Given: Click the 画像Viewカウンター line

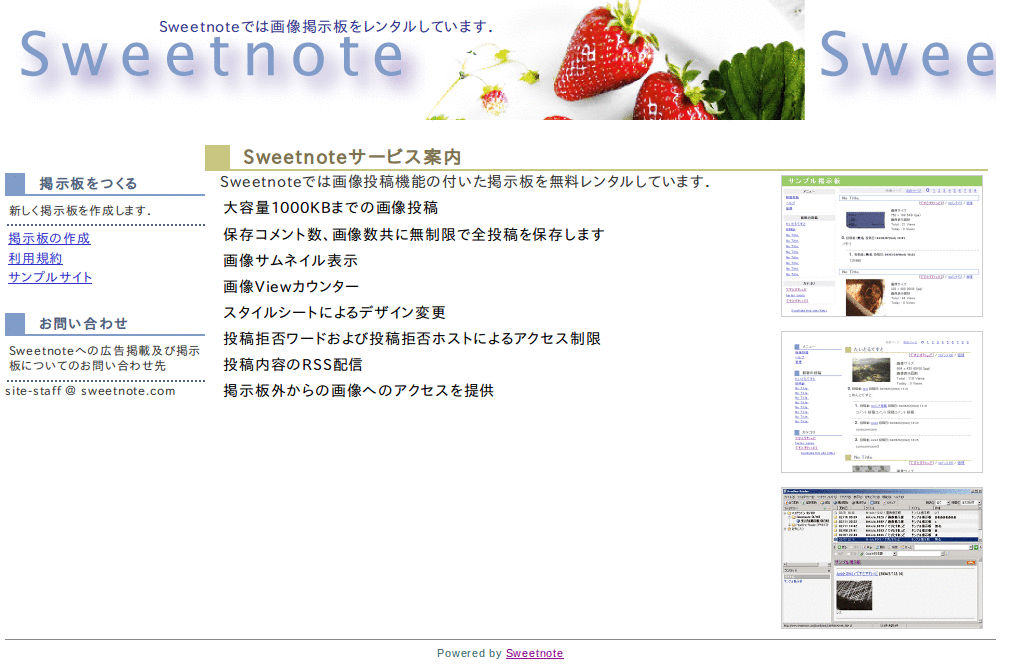Looking at the screenshot, I should coord(291,287).
